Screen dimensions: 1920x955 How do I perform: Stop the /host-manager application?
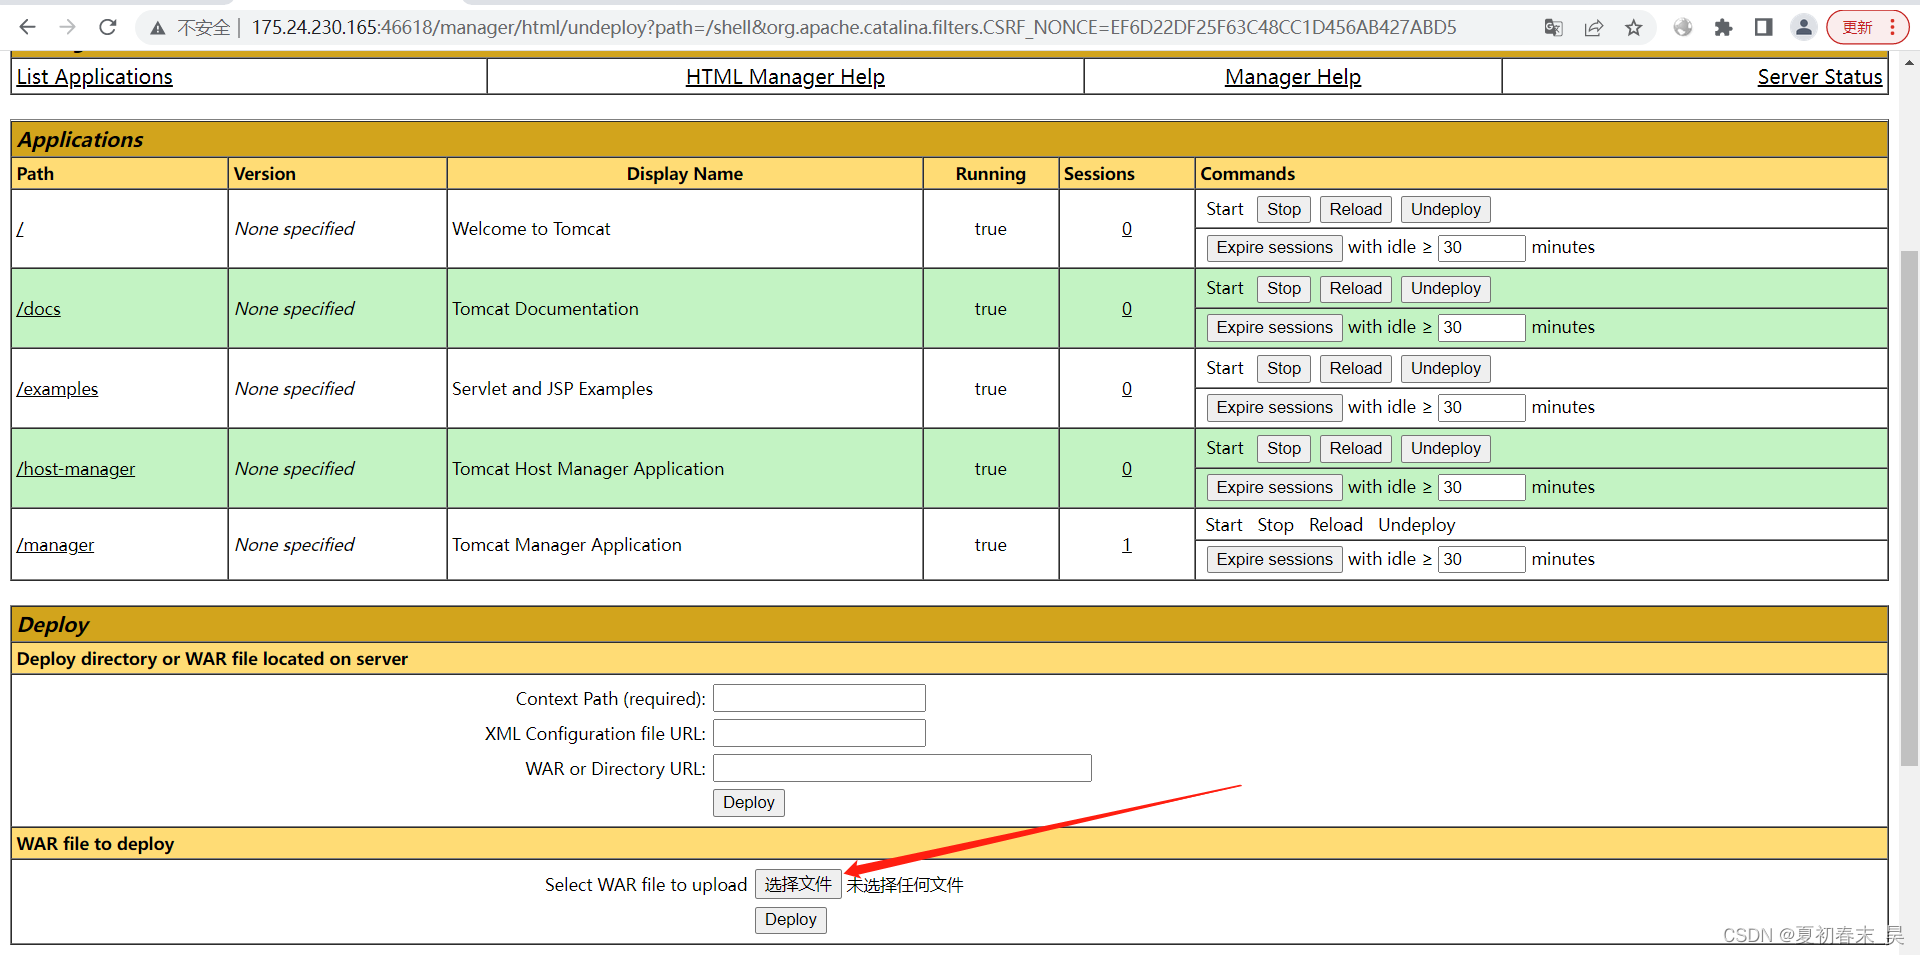pos(1284,449)
